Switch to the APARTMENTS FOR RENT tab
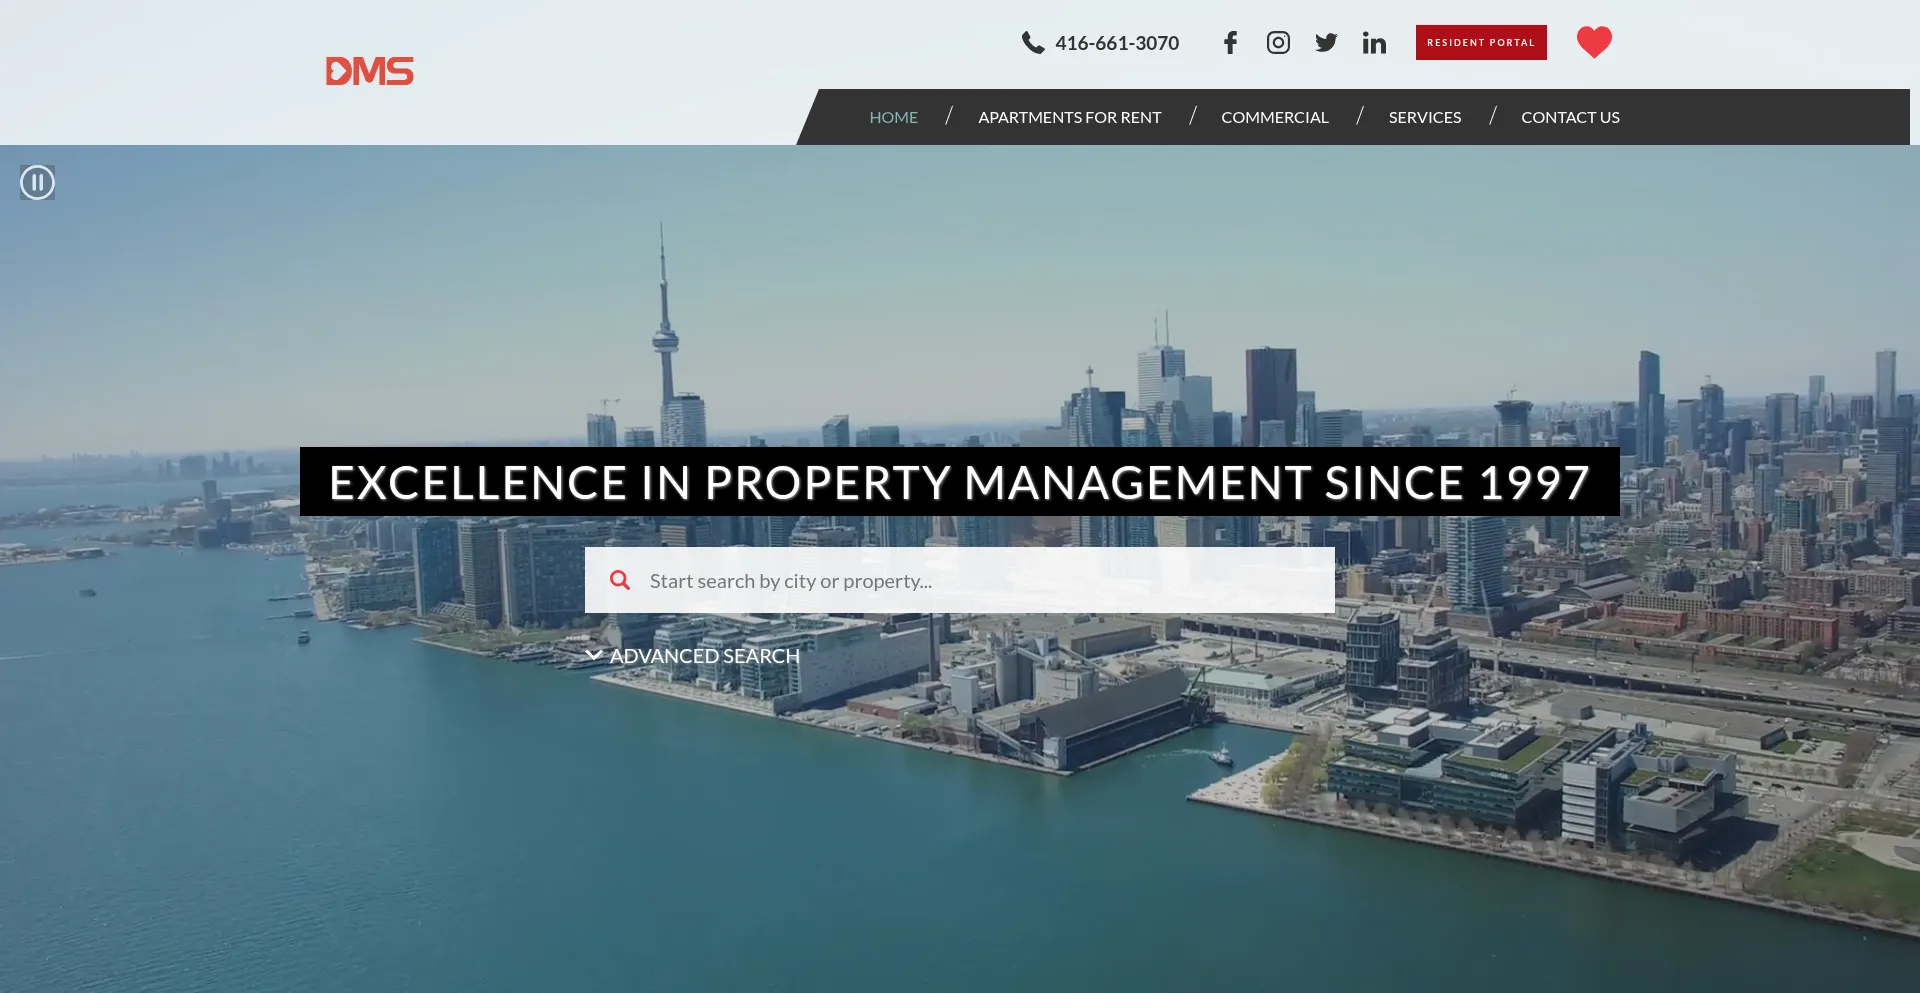Image resolution: width=1920 pixels, height=993 pixels. (x=1069, y=117)
